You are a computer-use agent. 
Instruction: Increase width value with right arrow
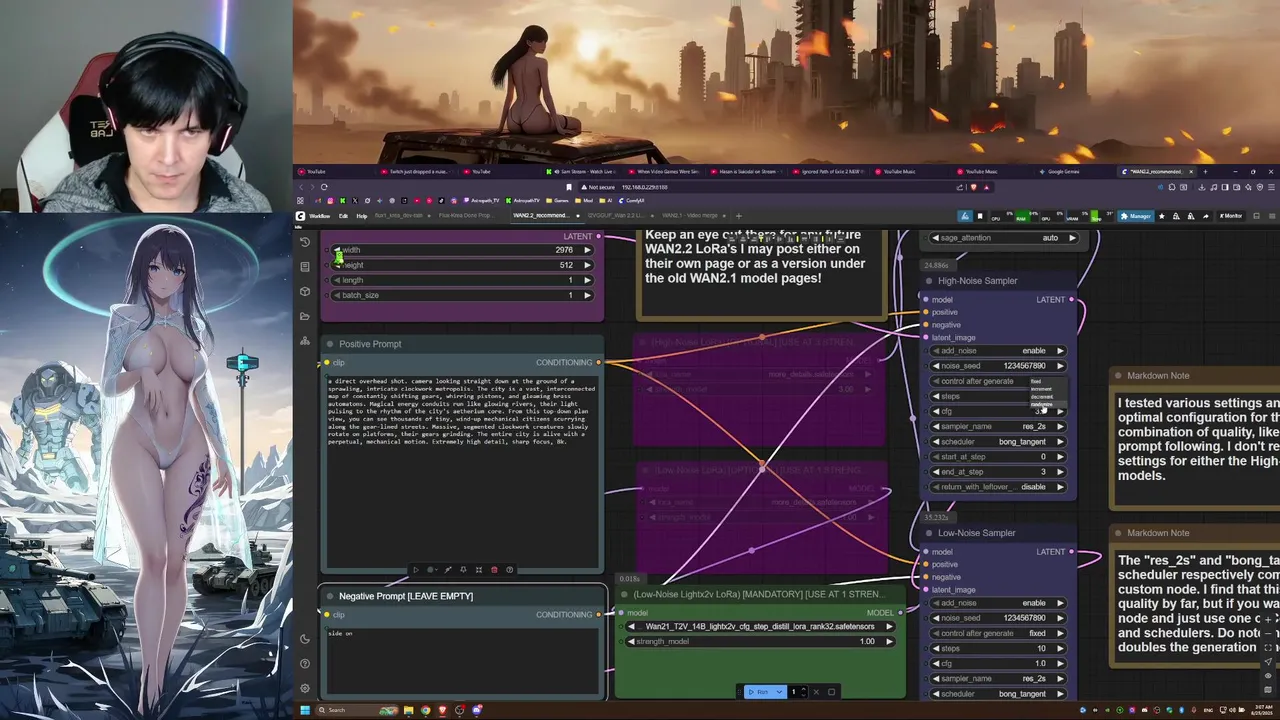coord(588,250)
